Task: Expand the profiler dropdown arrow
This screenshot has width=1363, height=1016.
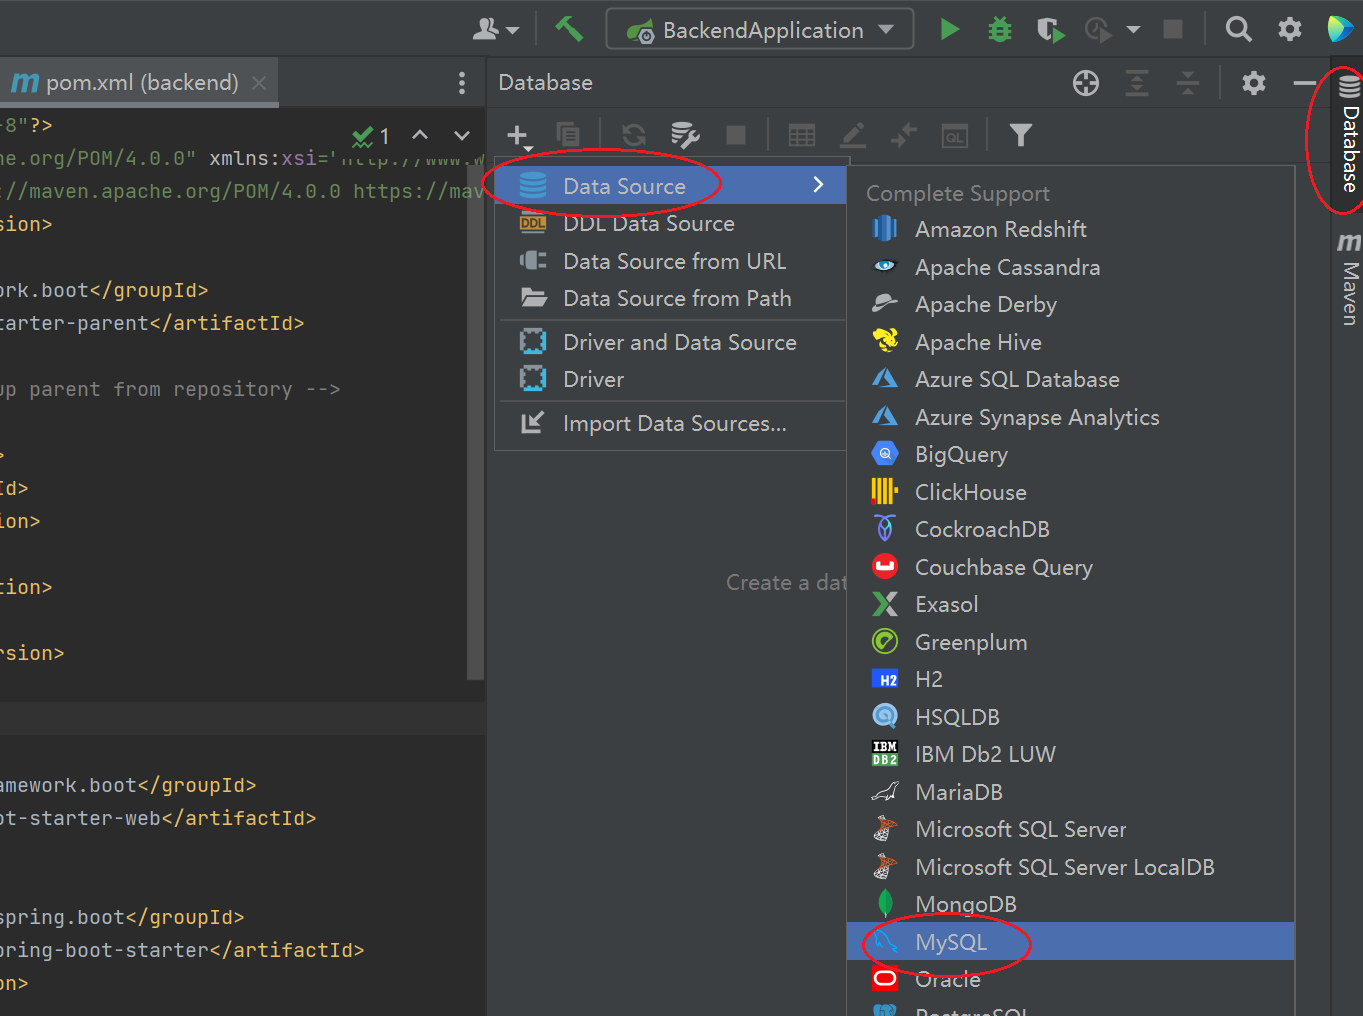Action: [x=1133, y=30]
